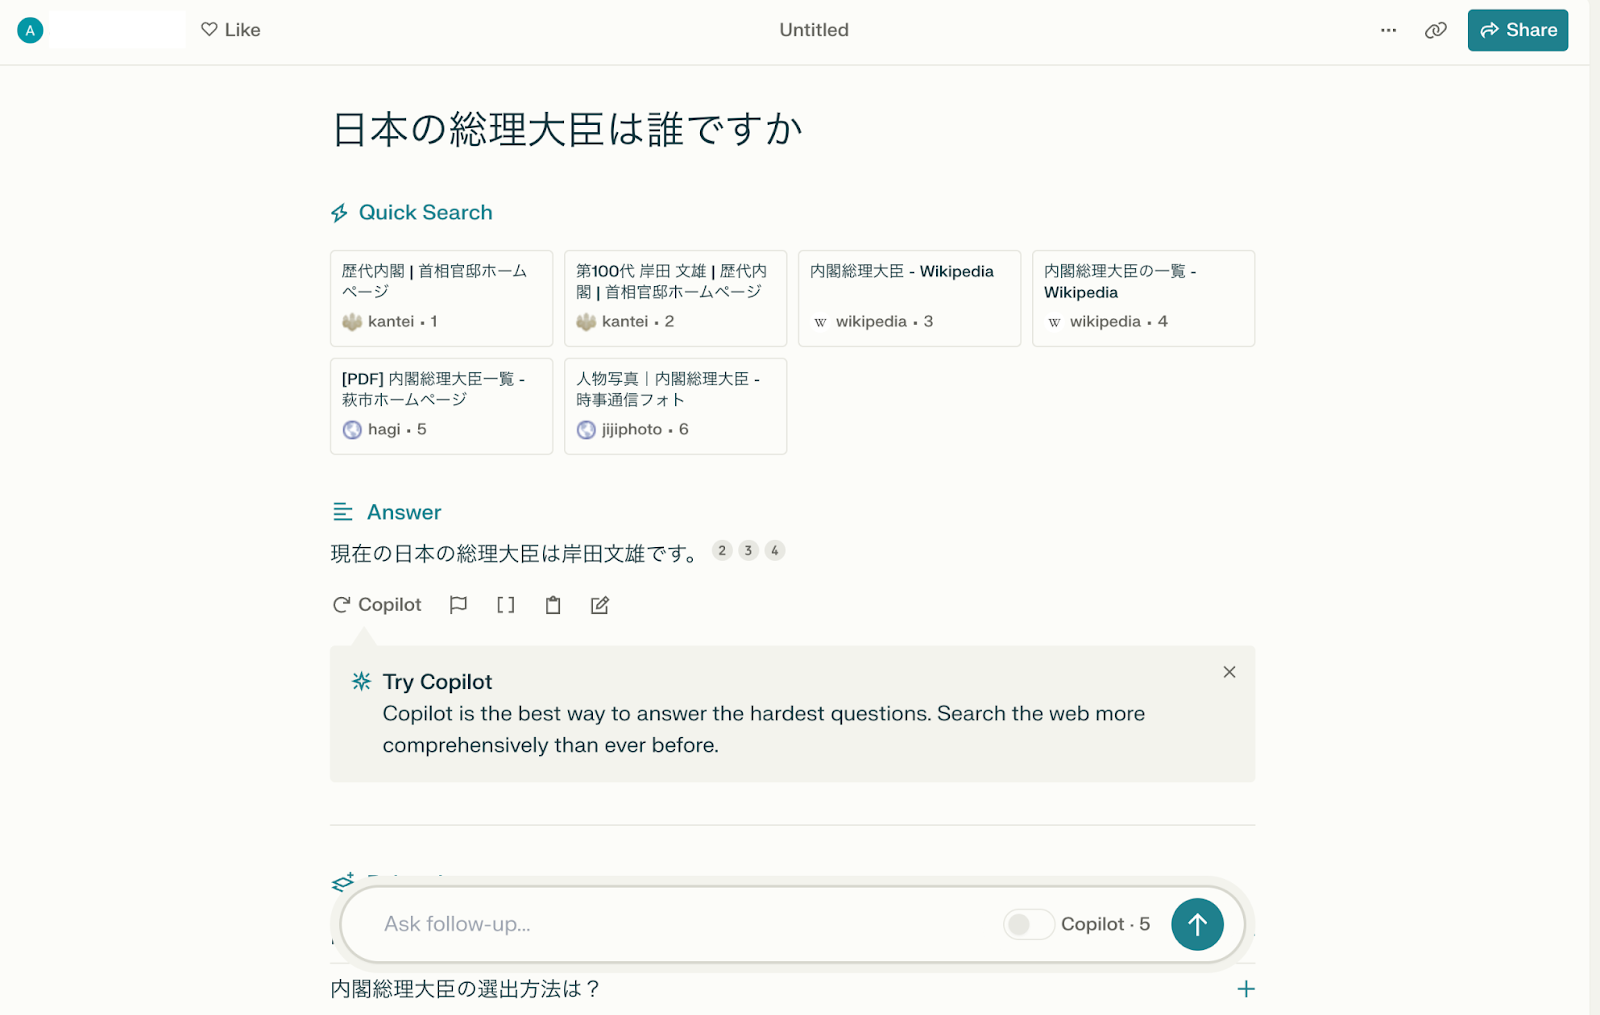Close the Try Copilot banner
Image resolution: width=1600 pixels, height=1015 pixels.
1229,672
